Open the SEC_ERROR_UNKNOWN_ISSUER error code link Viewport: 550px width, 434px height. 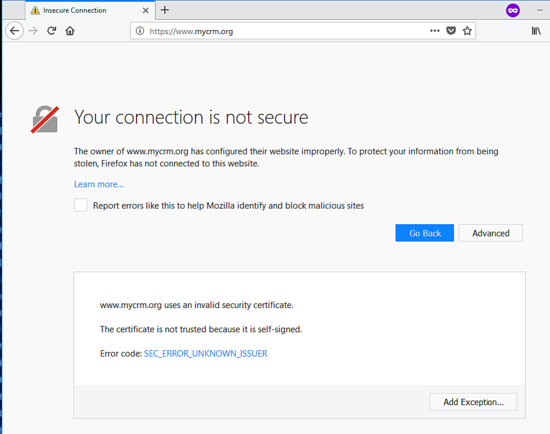pyautogui.click(x=206, y=353)
